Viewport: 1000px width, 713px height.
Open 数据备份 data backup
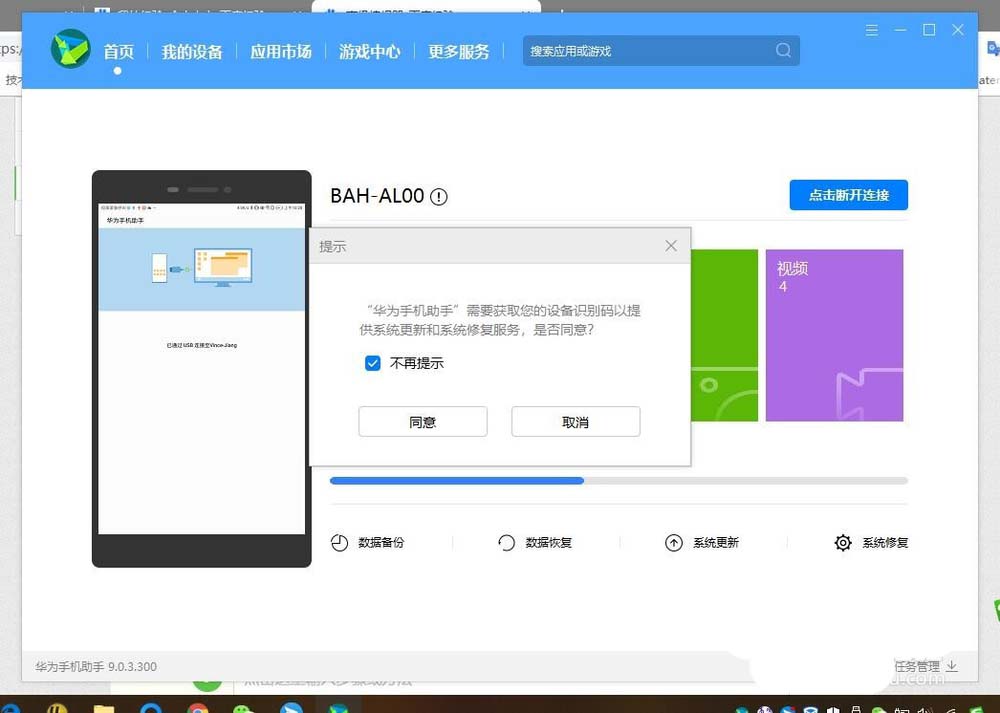tap(367, 543)
